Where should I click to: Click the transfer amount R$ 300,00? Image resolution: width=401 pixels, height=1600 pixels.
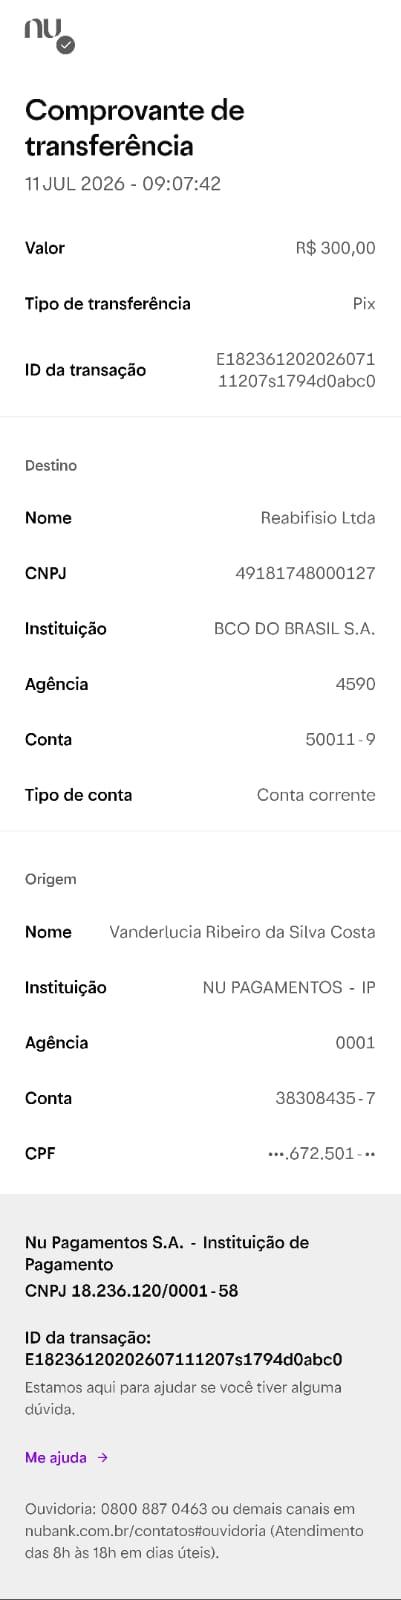click(336, 248)
